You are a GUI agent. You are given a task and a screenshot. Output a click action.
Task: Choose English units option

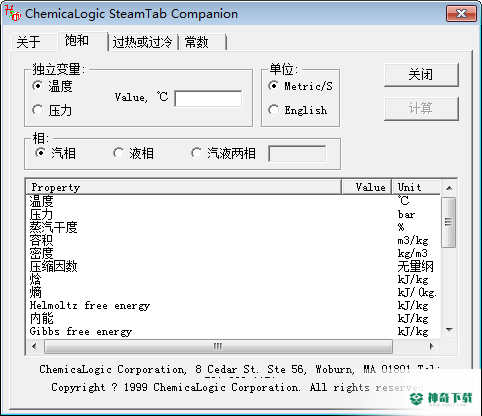(298, 110)
